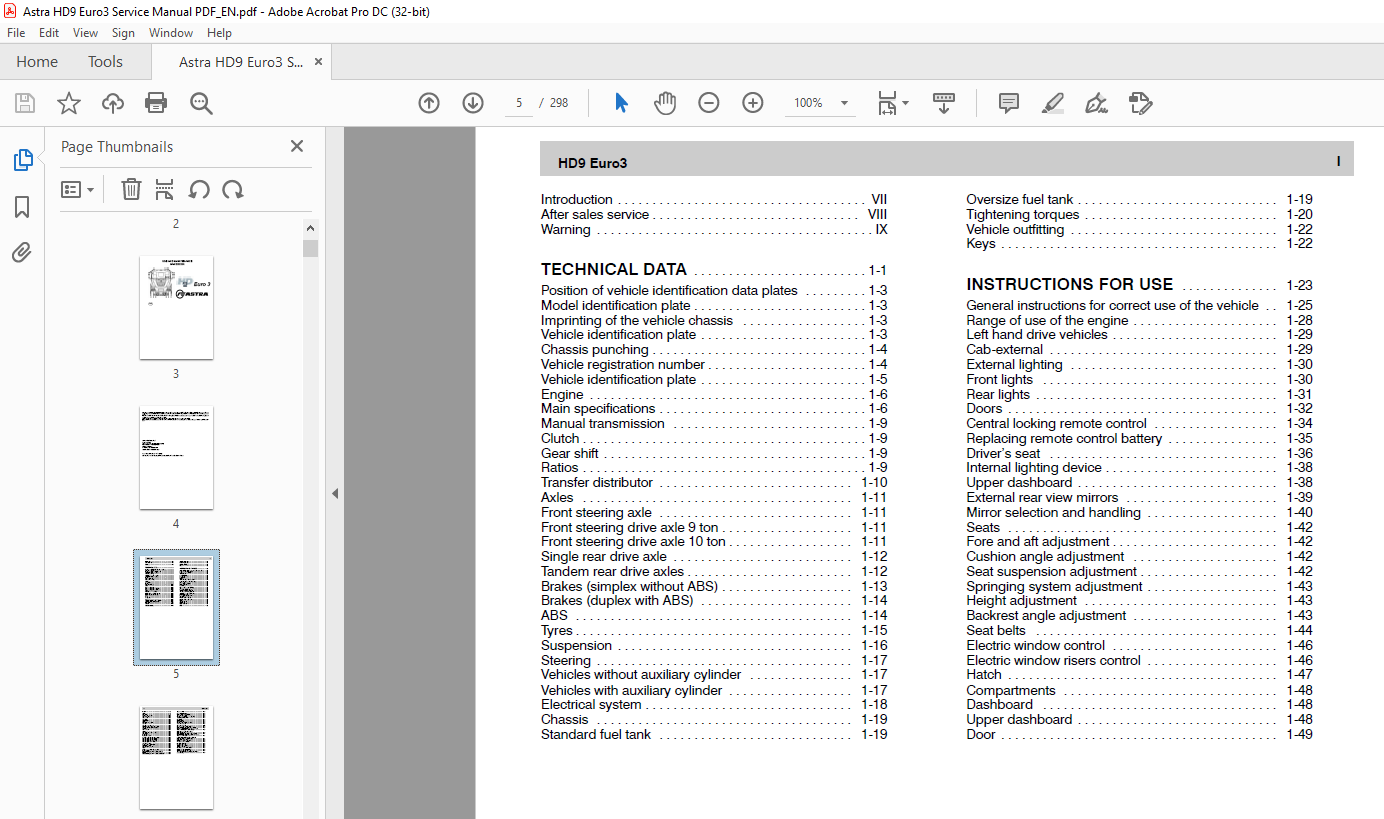The image size is (1384, 819).
Task: Open the Sign document pen tool
Action: tap(1097, 103)
